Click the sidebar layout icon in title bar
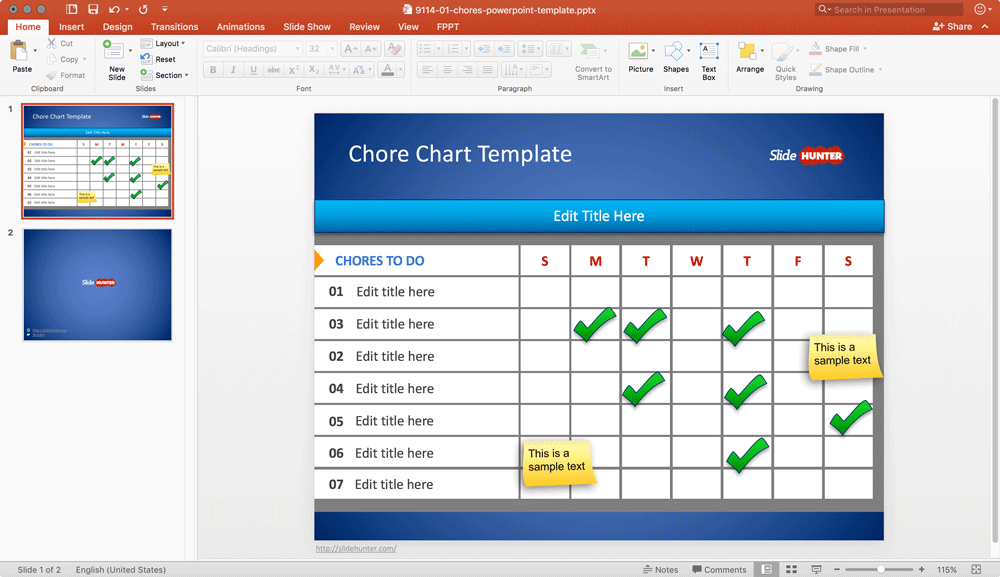1000x577 pixels. pos(71,9)
